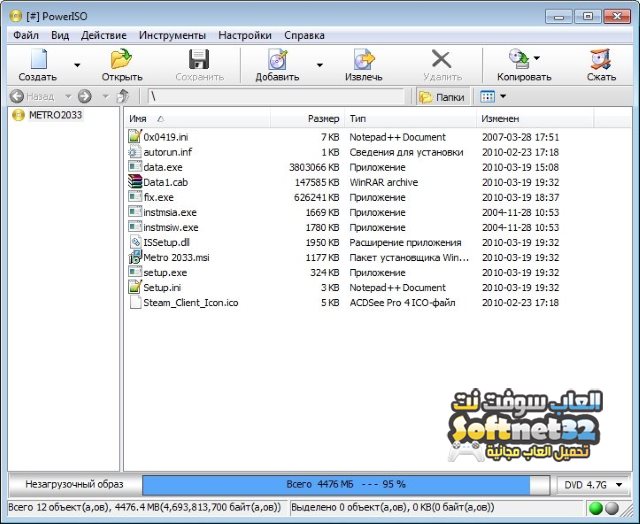Screen dimensions: 640x524
Task: Click the Удалить (Delete) X icon
Action: point(441,59)
